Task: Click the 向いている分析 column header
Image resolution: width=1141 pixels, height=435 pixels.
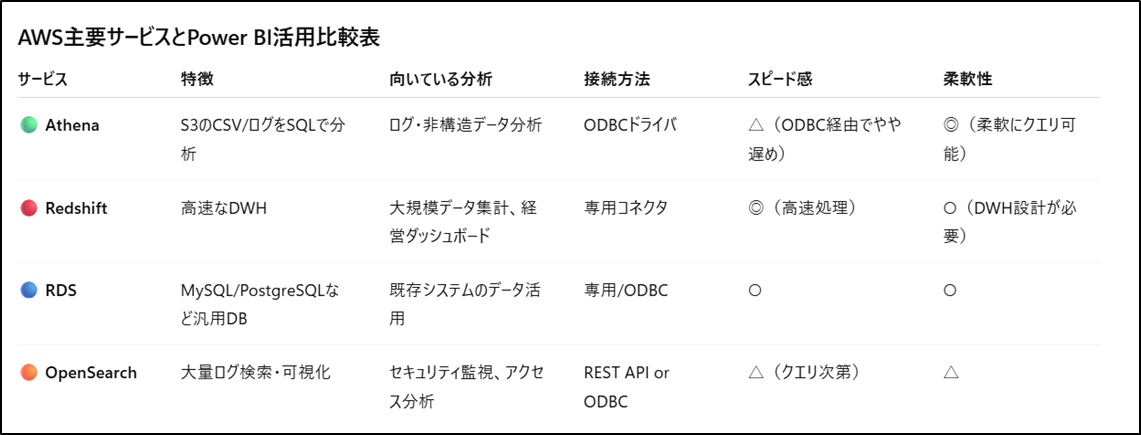Action: click(440, 79)
